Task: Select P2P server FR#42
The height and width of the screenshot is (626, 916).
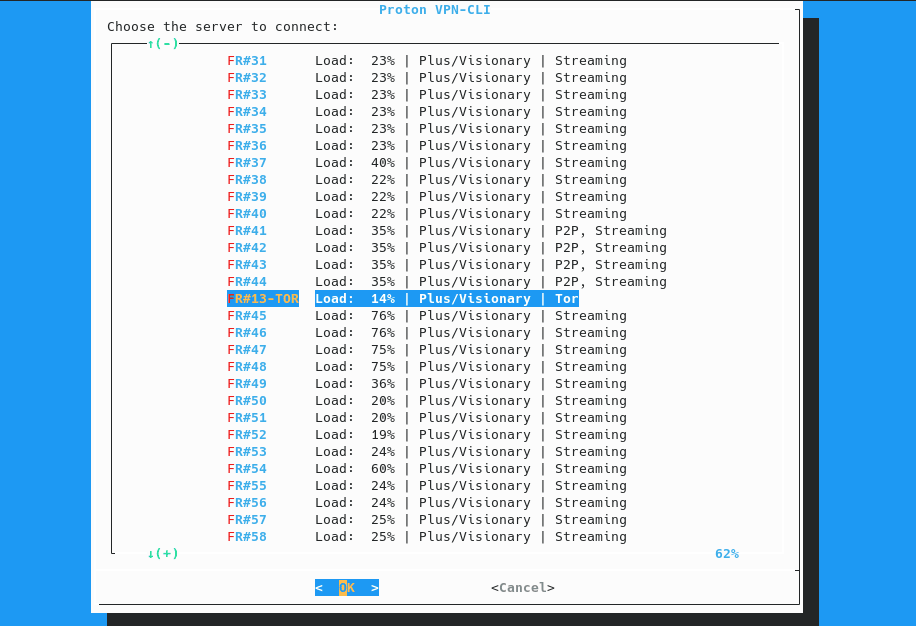Action: 447,248
